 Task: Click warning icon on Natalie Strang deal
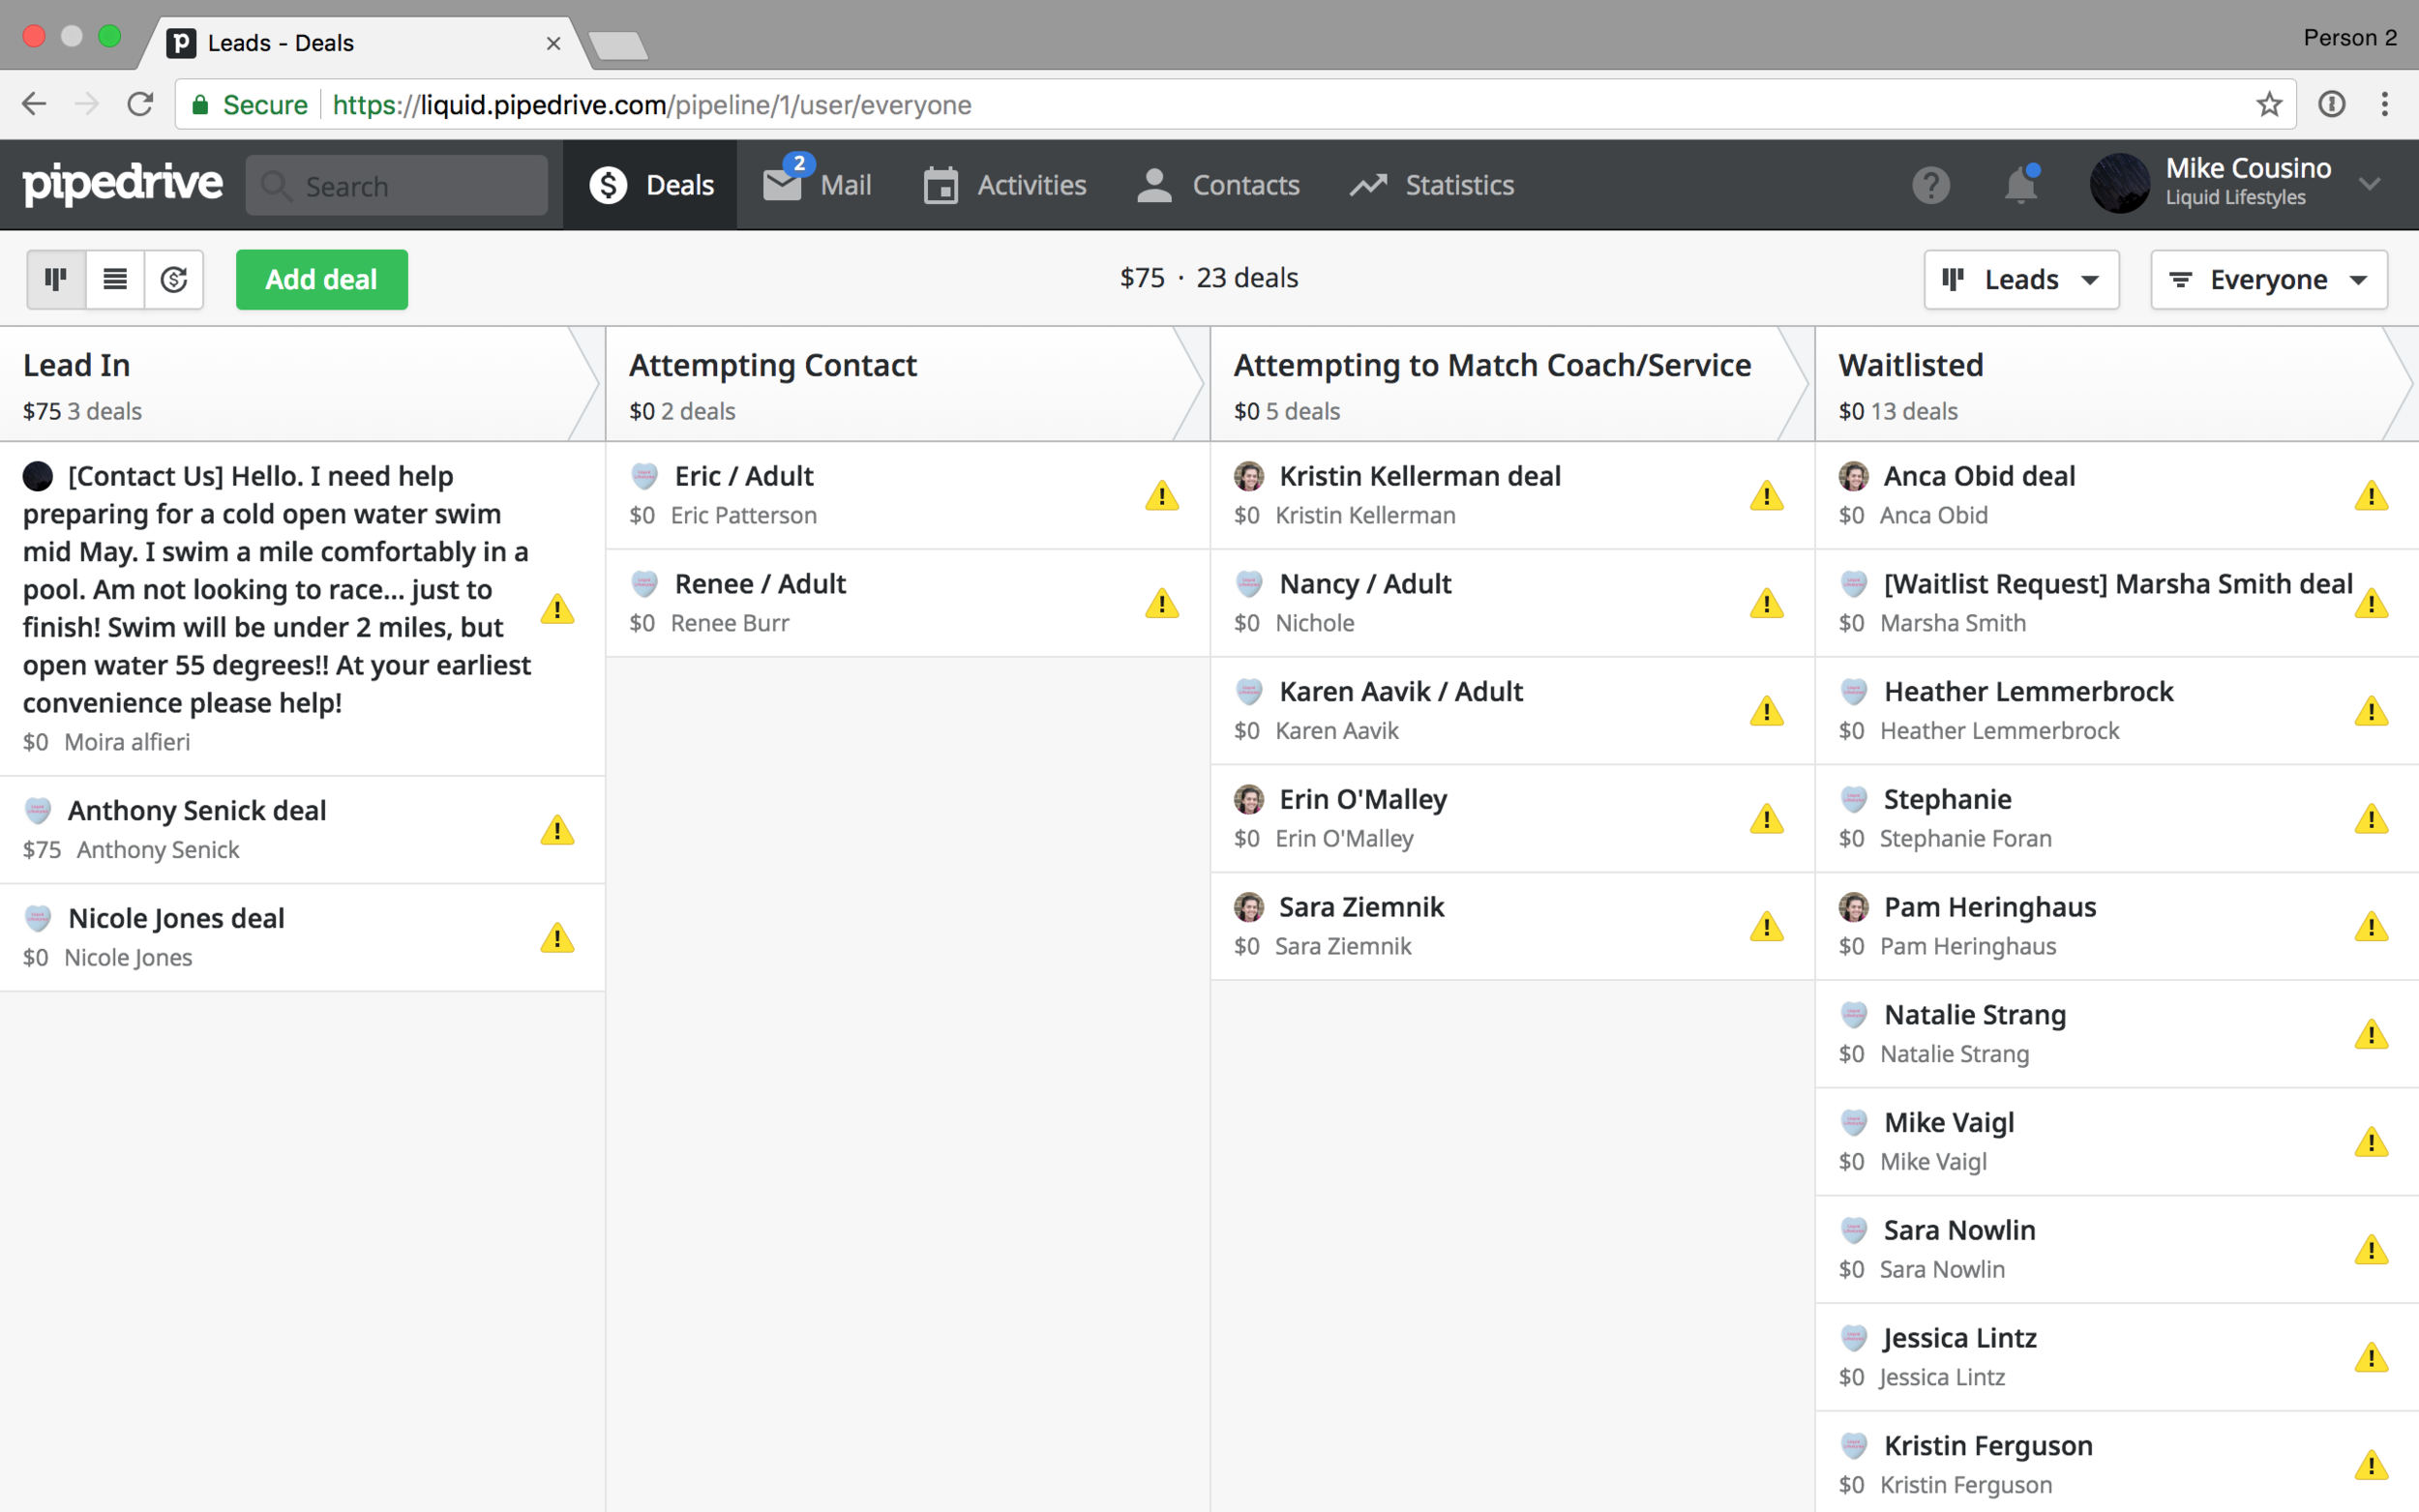click(2371, 1035)
